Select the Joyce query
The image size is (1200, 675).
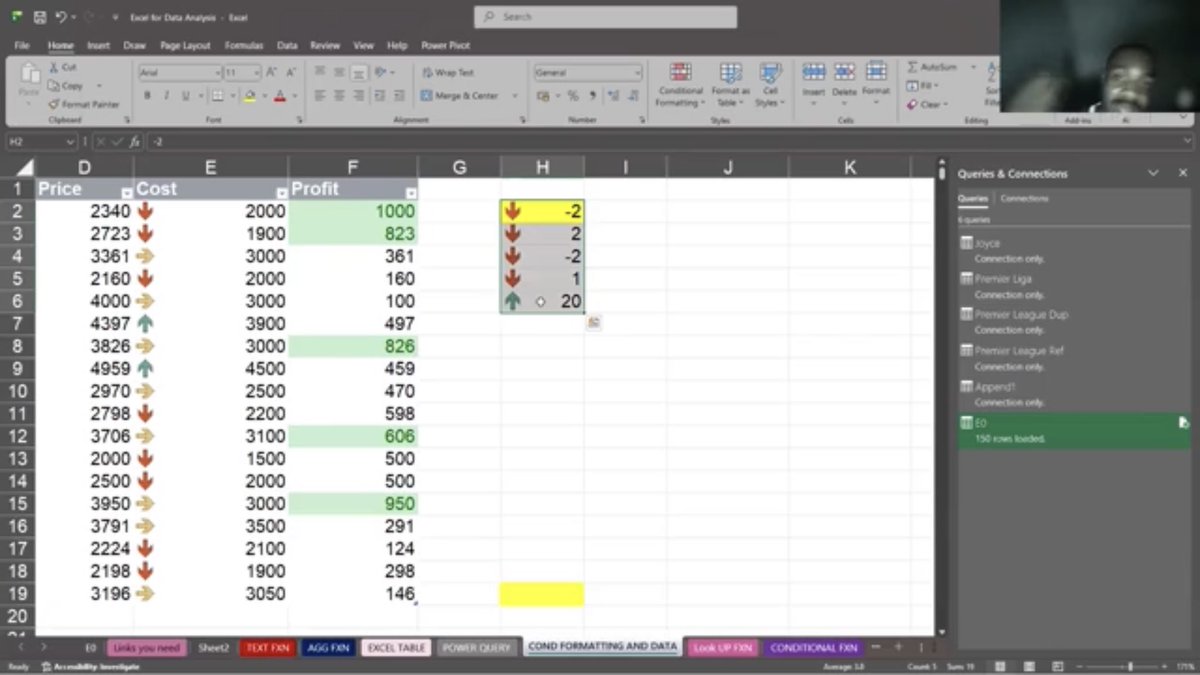pyautogui.click(x=1074, y=250)
